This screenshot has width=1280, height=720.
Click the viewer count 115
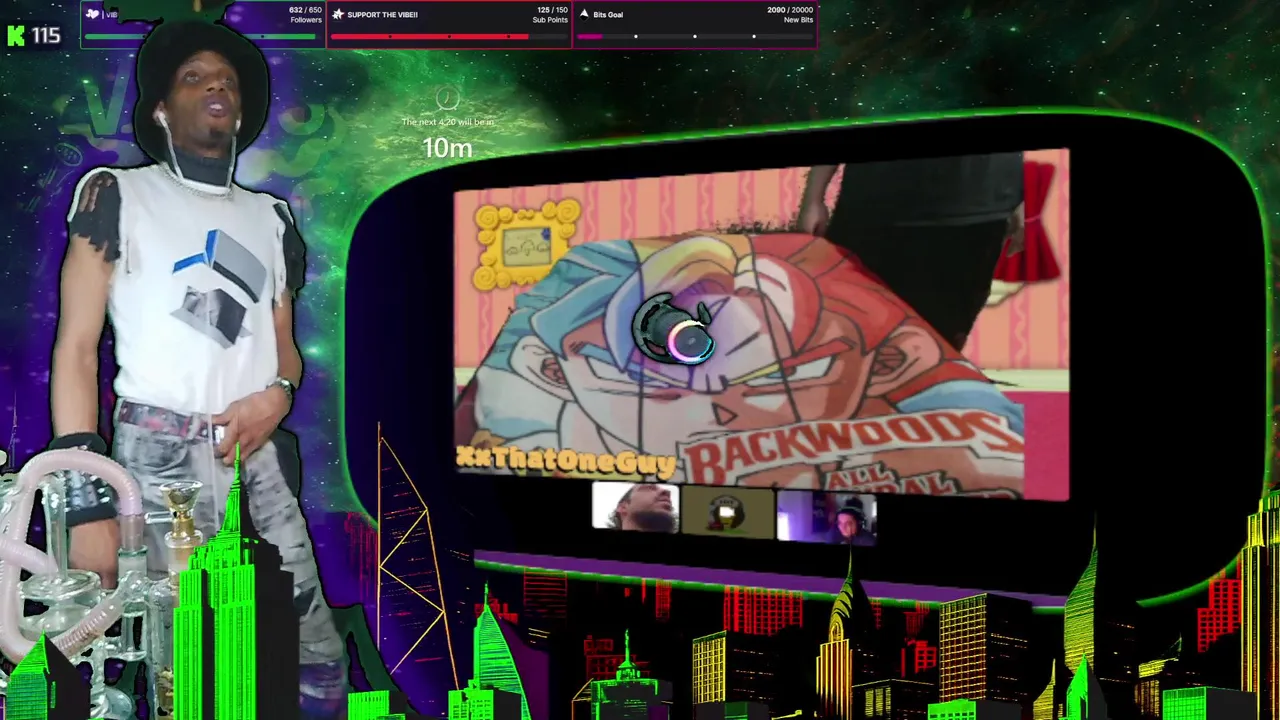(x=46, y=36)
